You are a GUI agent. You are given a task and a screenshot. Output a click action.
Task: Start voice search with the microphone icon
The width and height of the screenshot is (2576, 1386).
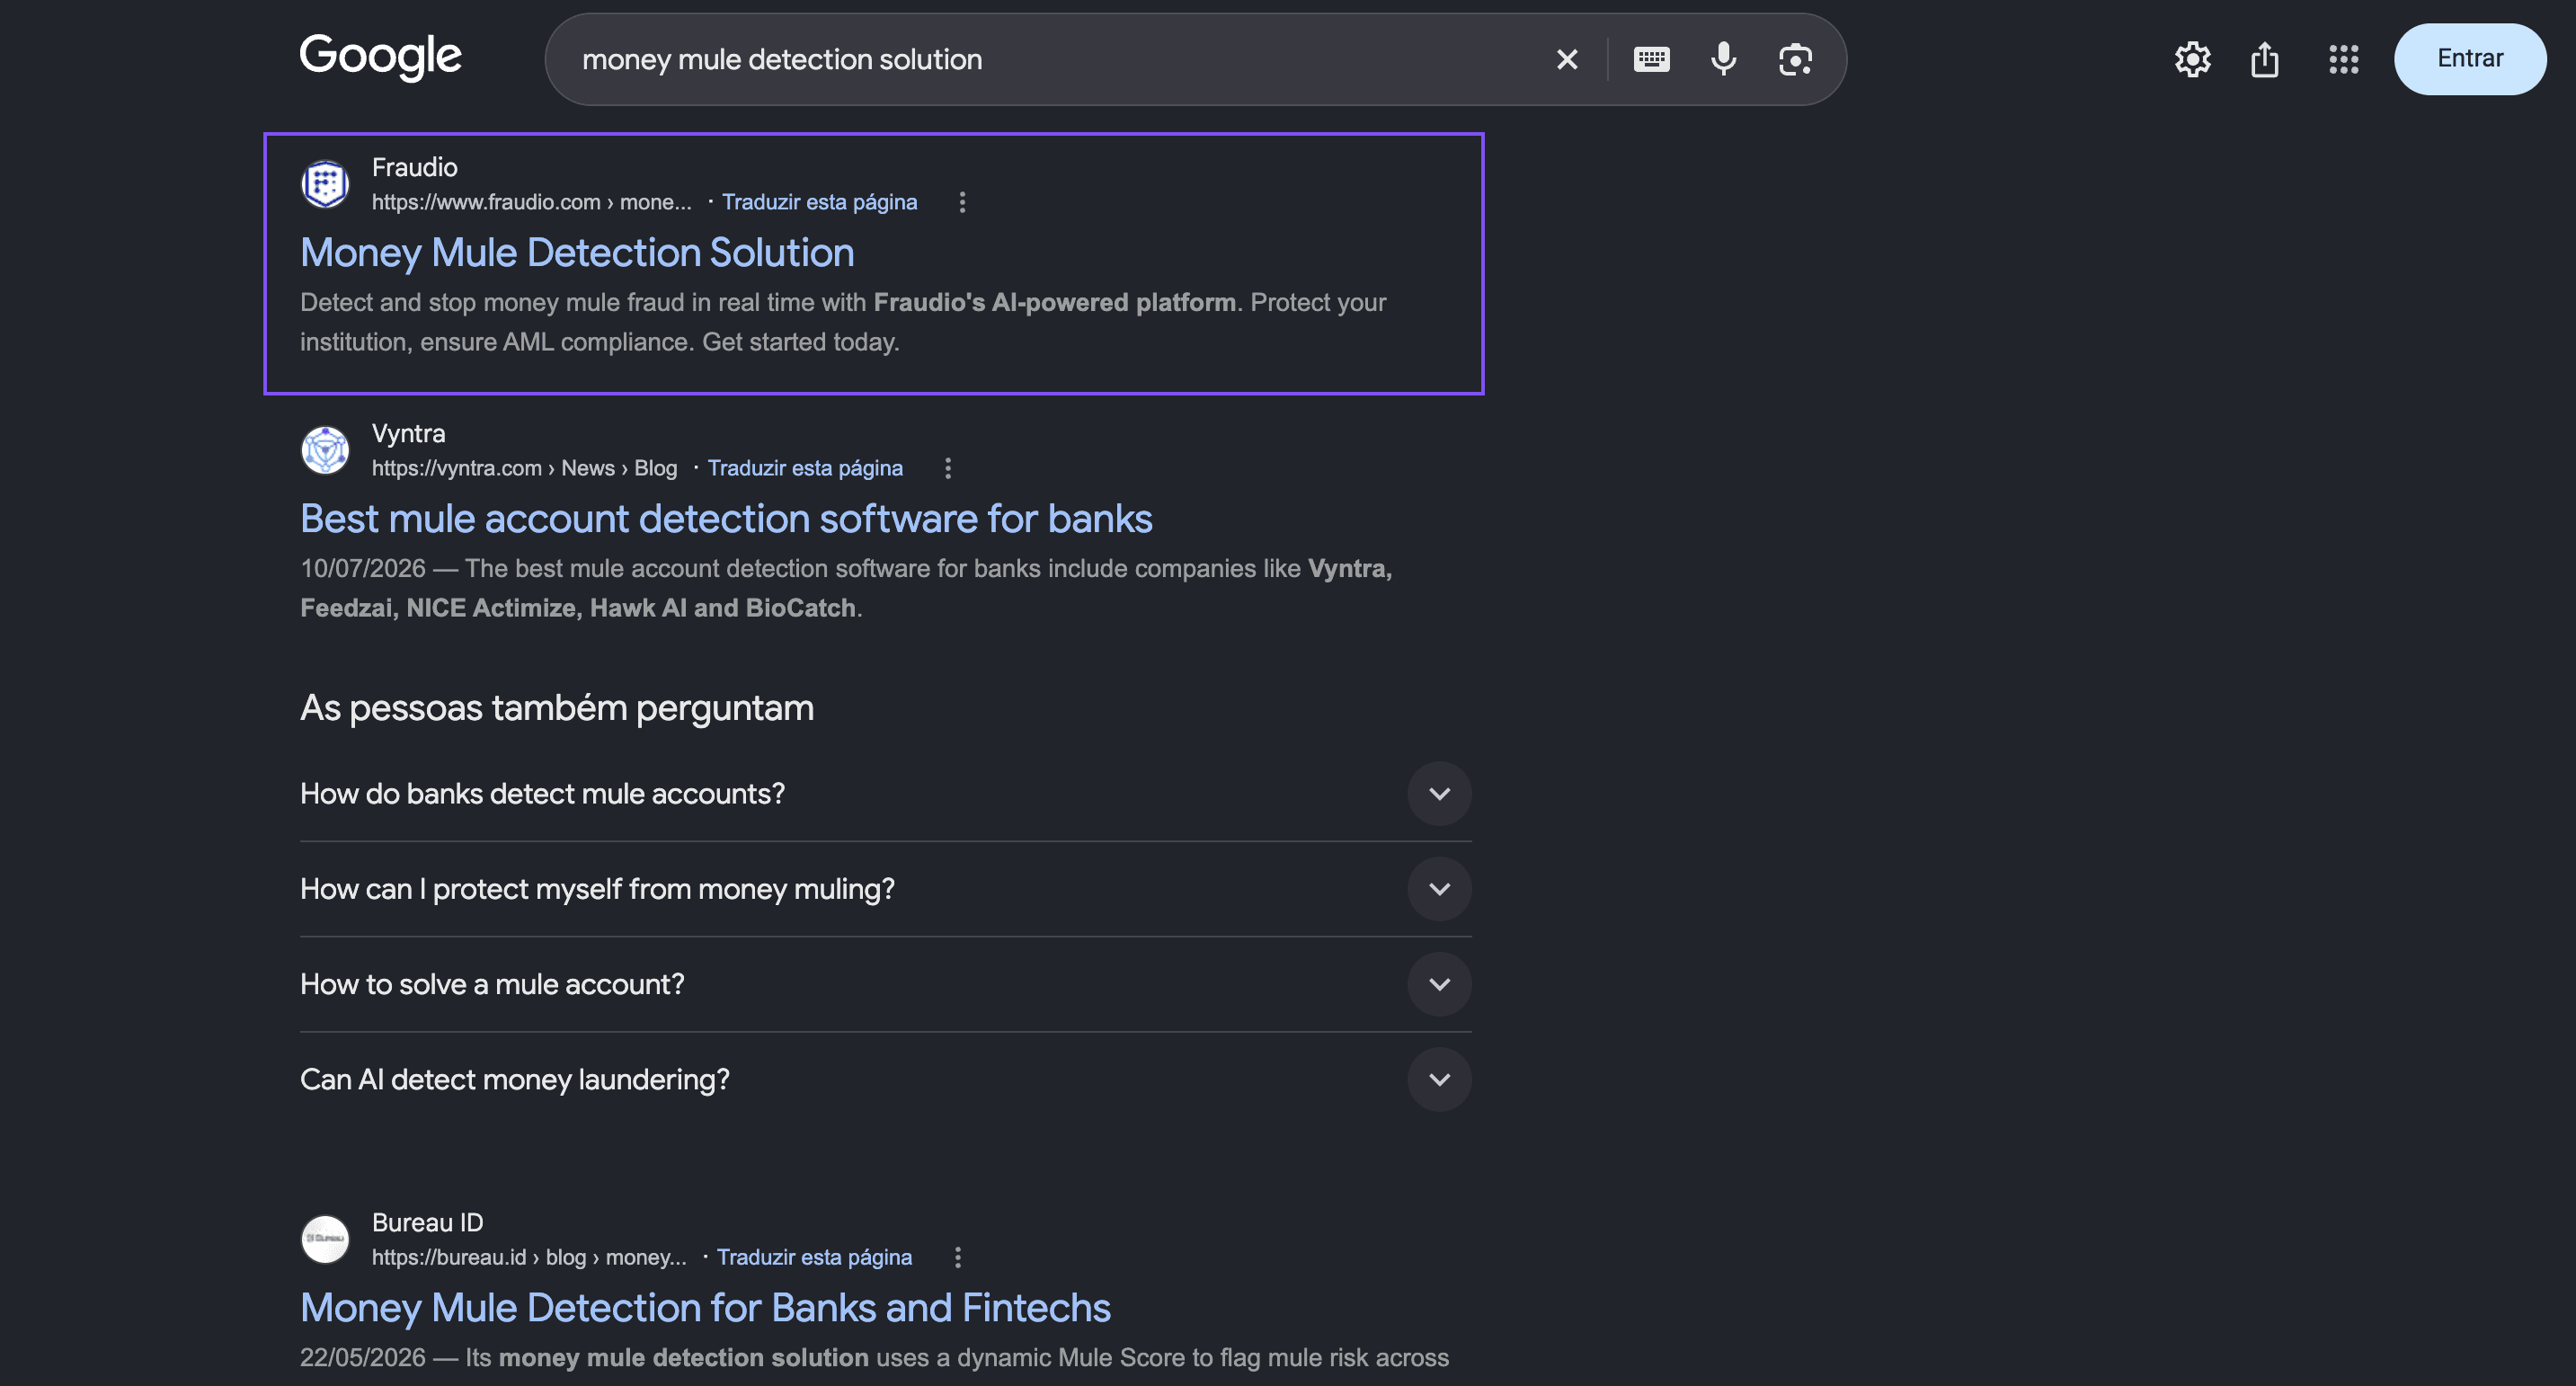coord(1723,60)
